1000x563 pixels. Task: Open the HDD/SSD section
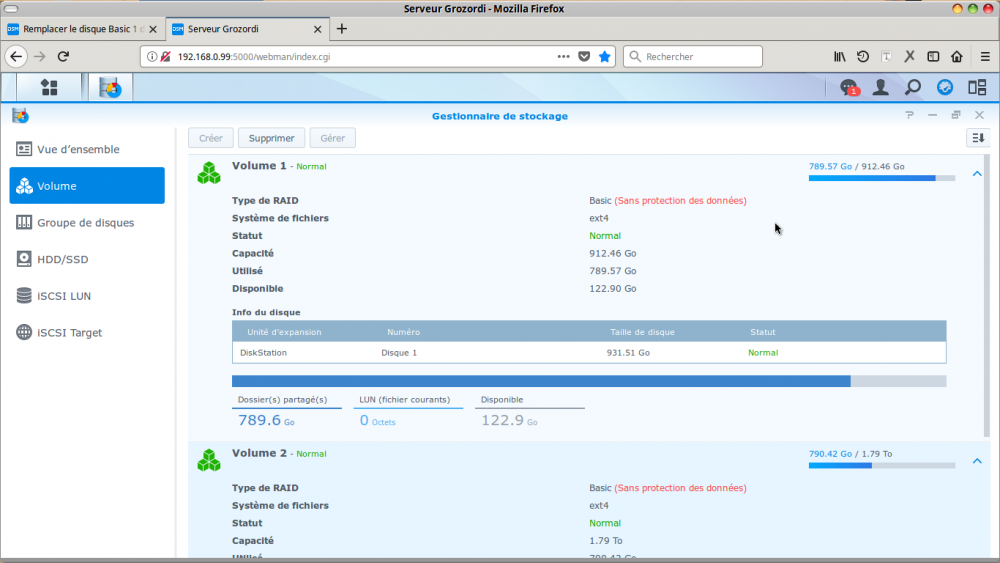tap(87, 259)
